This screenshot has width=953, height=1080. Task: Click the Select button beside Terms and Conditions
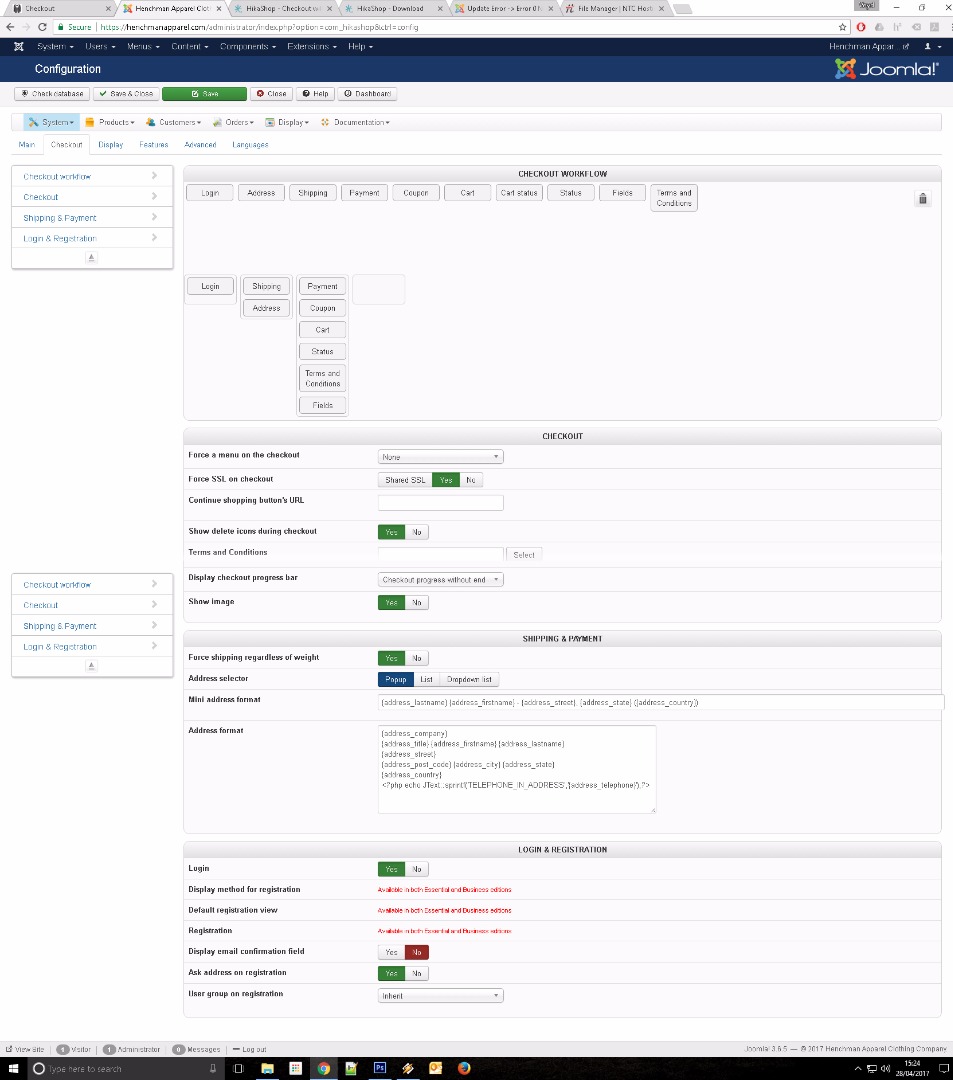524,555
